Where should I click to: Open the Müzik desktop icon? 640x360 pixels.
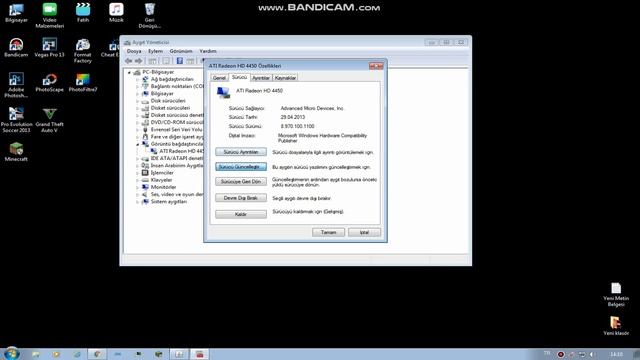pos(116,13)
